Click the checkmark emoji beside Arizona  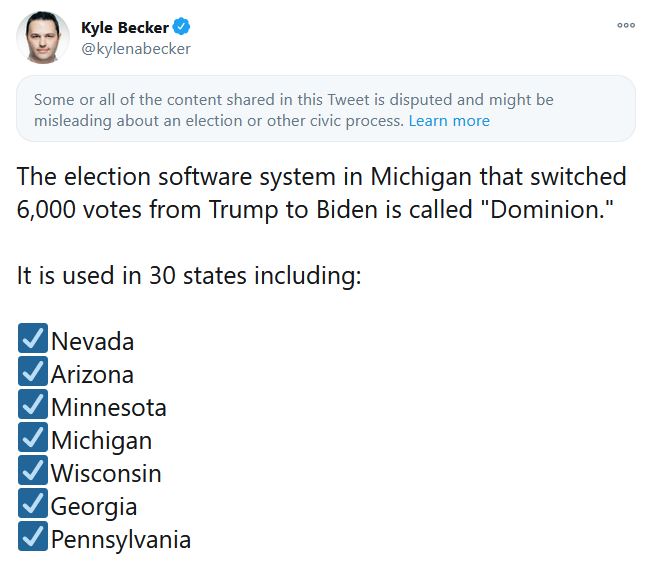point(33,371)
